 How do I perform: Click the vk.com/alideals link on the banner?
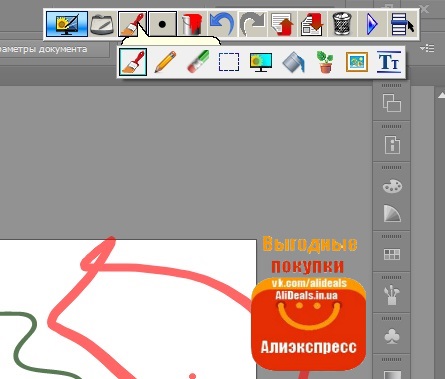(309, 283)
